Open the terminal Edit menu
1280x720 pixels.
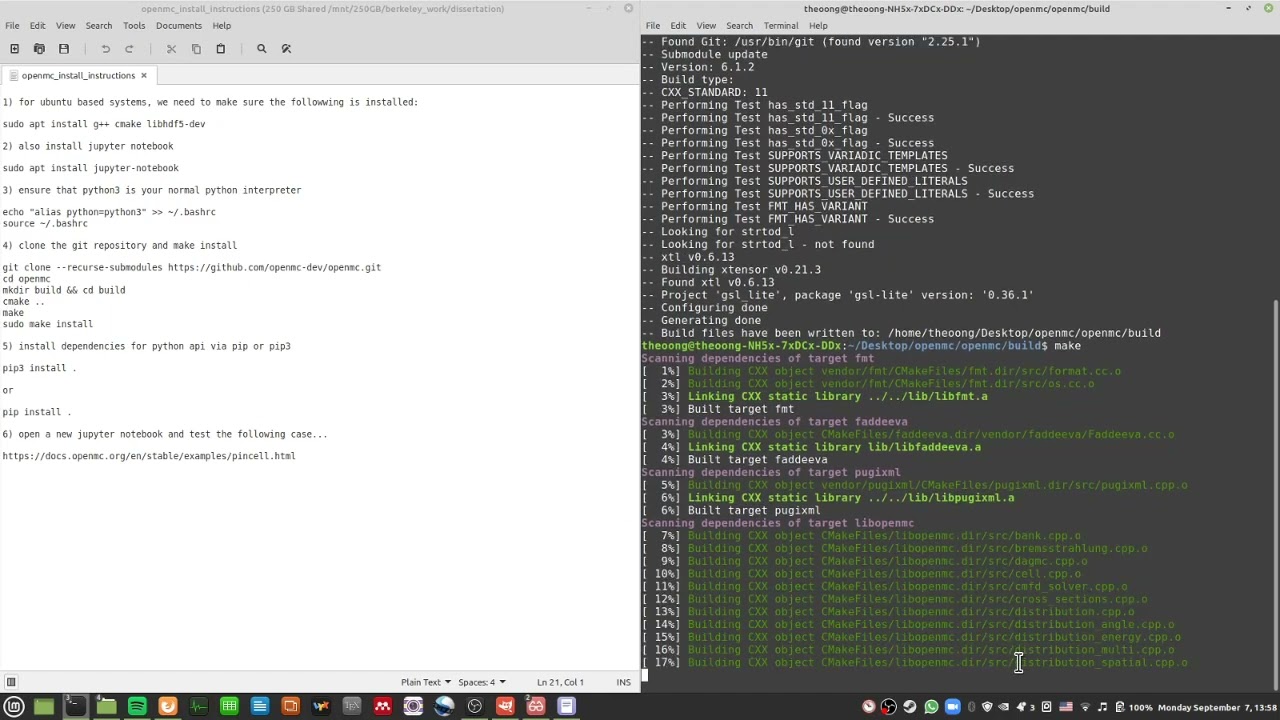tap(678, 25)
